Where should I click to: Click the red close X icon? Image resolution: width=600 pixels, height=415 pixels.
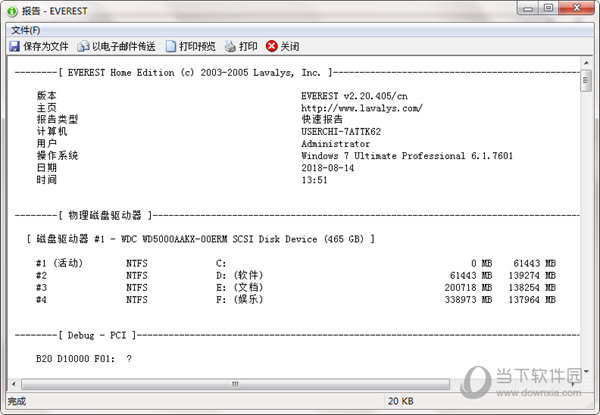[x=271, y=46]
